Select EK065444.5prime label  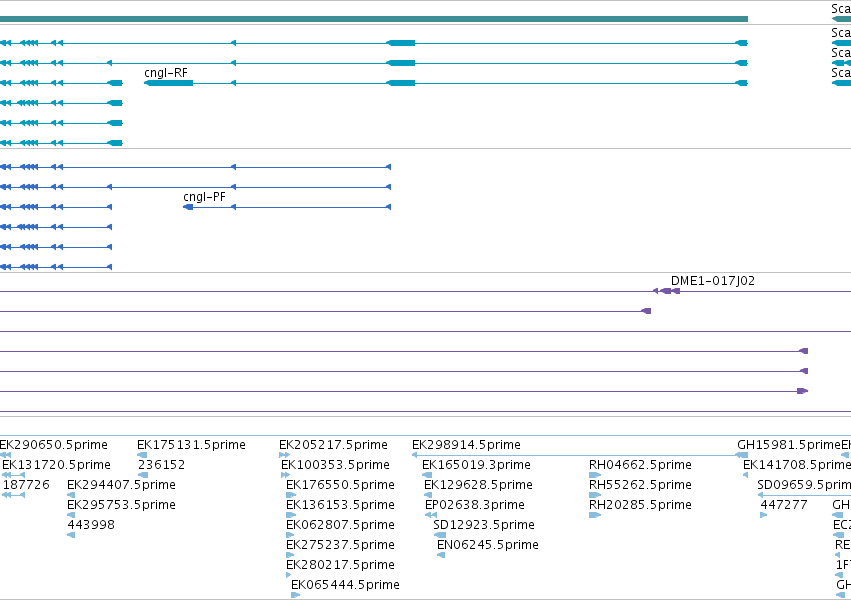pos(345,585)
